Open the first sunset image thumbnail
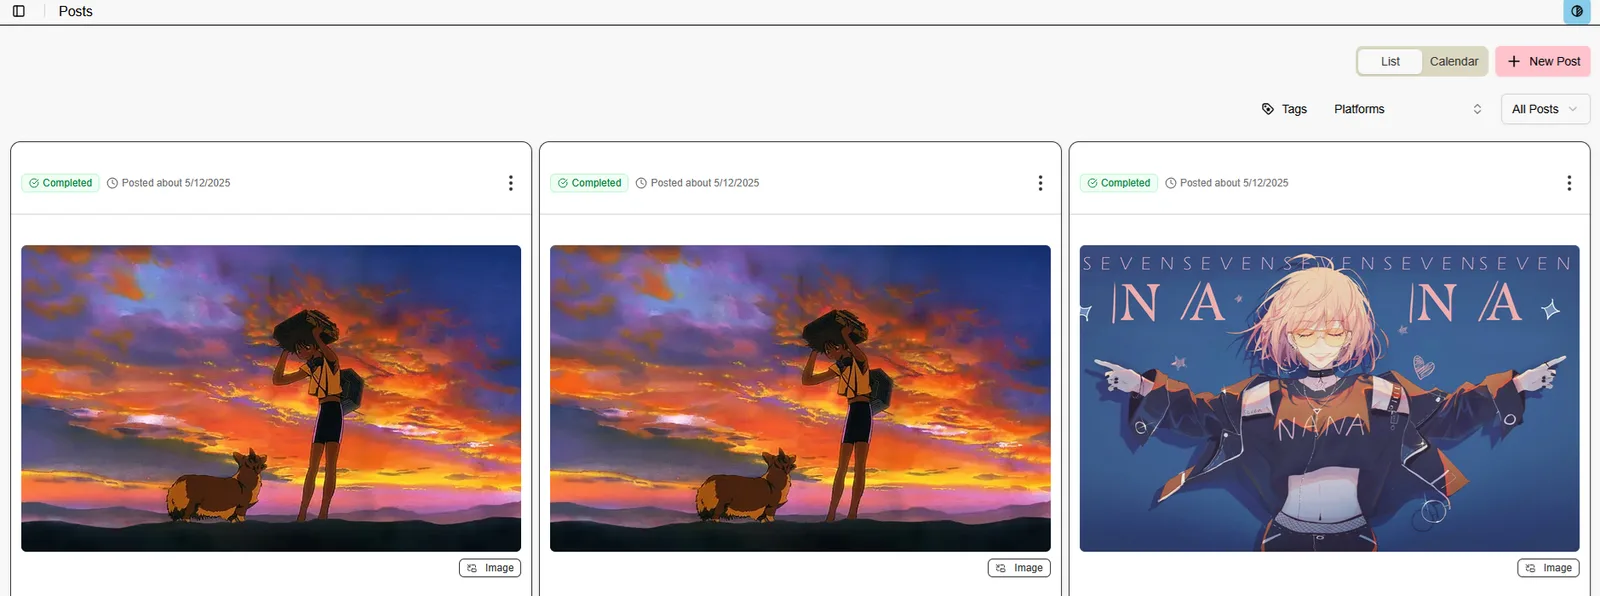Image resolution: width=1600 pixels, height=596 pixels. (271, 398)
